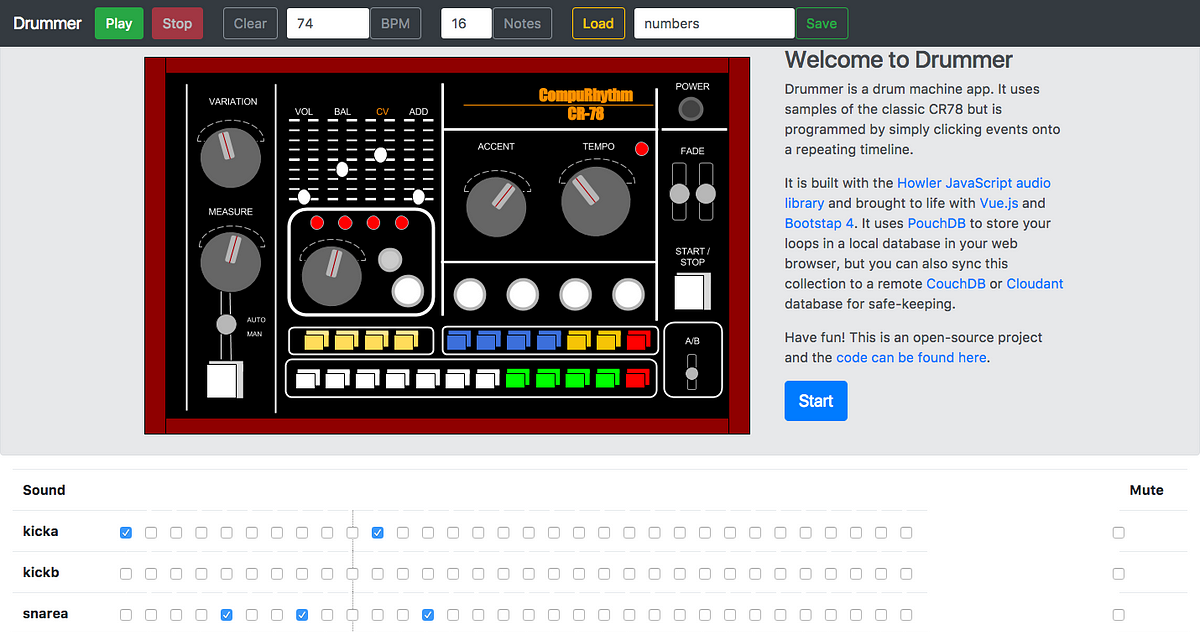
Task: Focus the Notes field showing 16
Action: coord(466,23)
